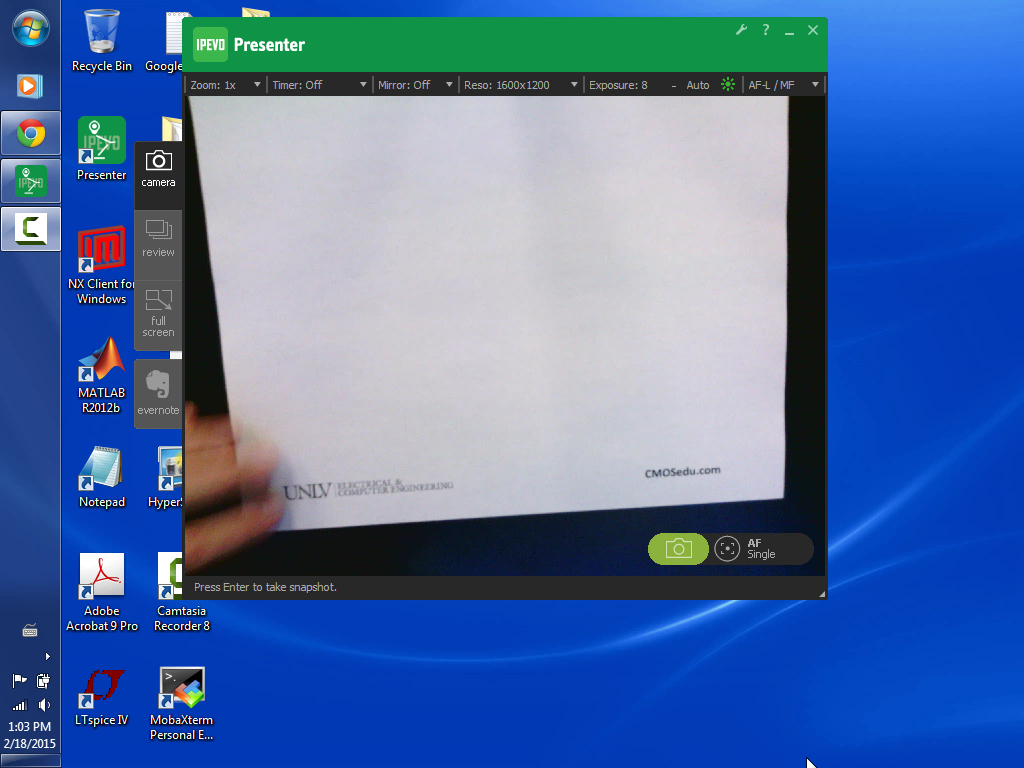Open help with the question mark icon
1024x768 pixels.
coord(766,30)
